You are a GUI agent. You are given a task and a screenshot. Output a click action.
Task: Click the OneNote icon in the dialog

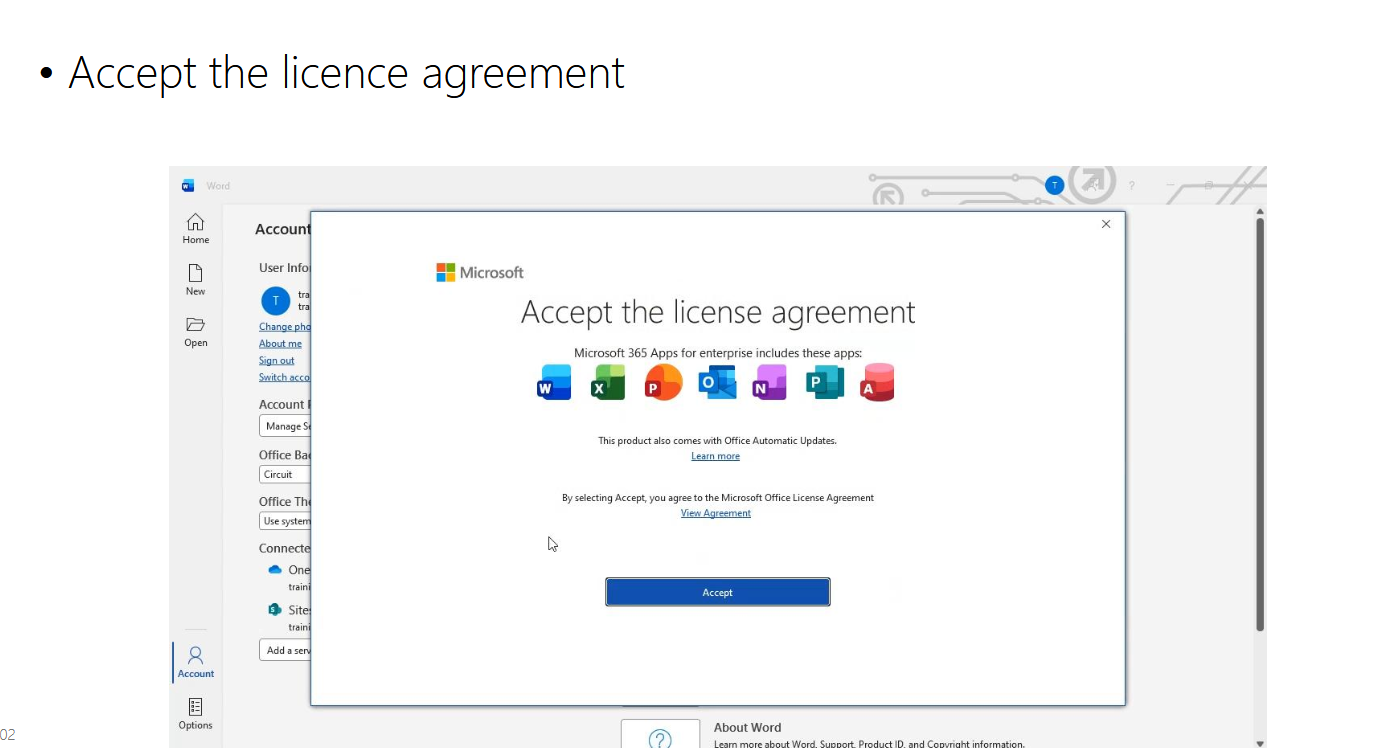coord(770,382)
